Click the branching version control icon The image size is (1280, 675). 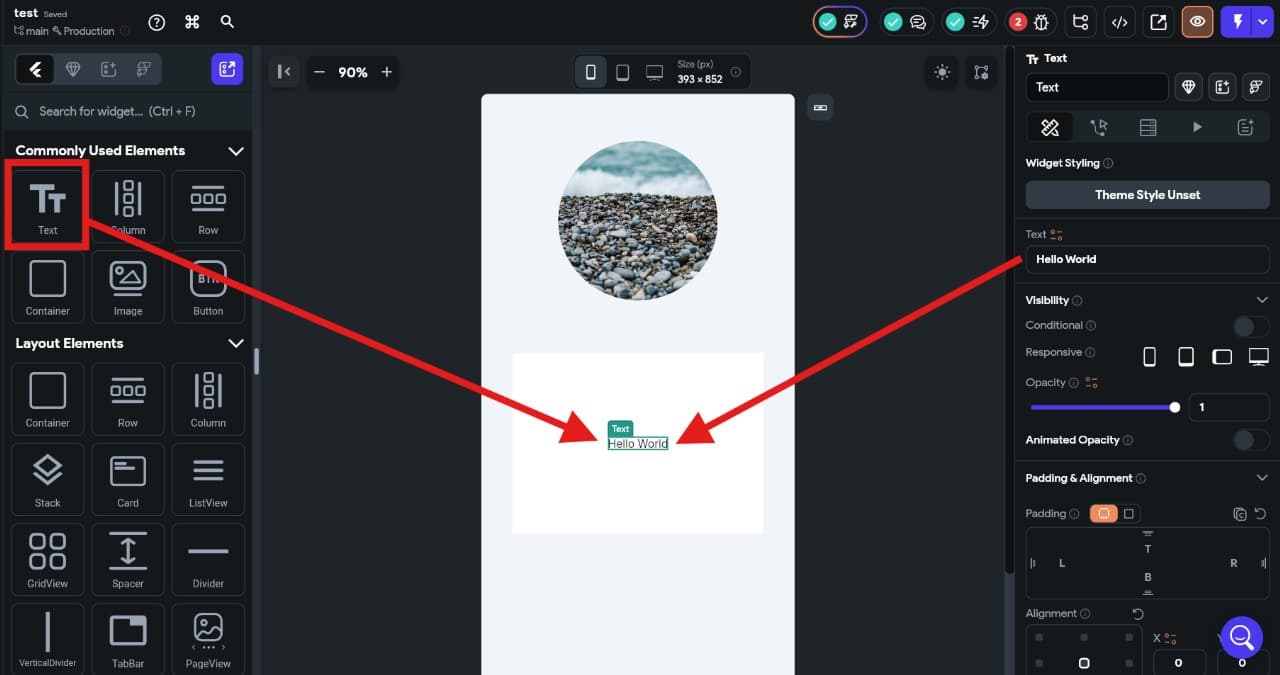tap(1079, 21)
